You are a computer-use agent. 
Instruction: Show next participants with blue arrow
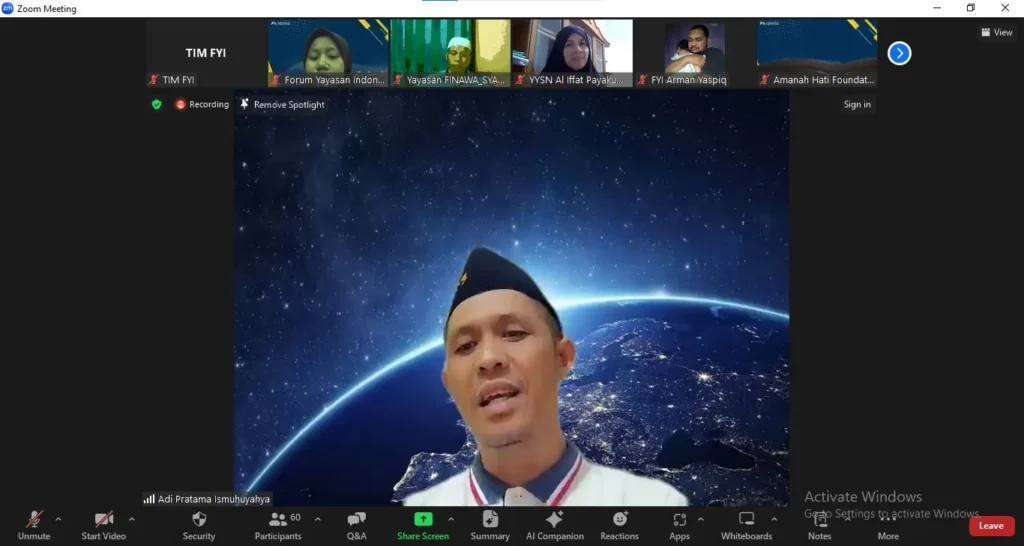click(899, 53)
